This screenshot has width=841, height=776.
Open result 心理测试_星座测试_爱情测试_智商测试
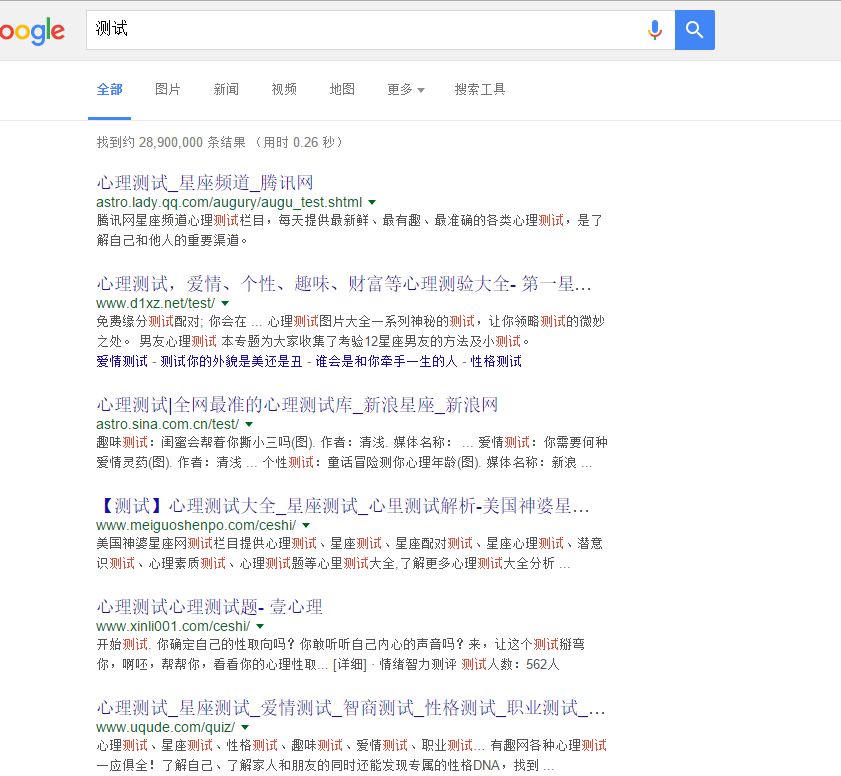(x=351, y=708)
